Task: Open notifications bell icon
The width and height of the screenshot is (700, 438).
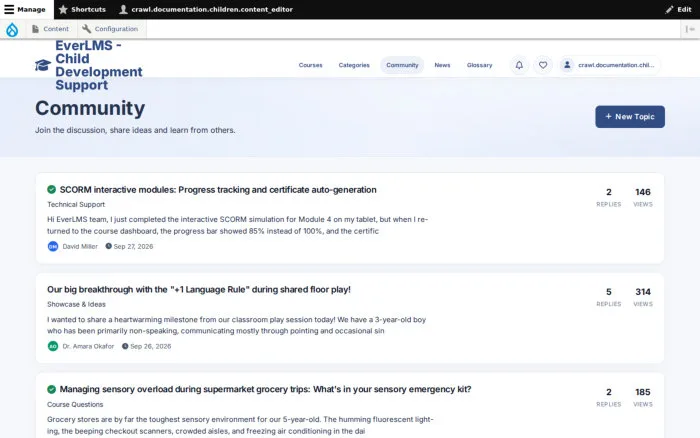Action: coord(519,65)
